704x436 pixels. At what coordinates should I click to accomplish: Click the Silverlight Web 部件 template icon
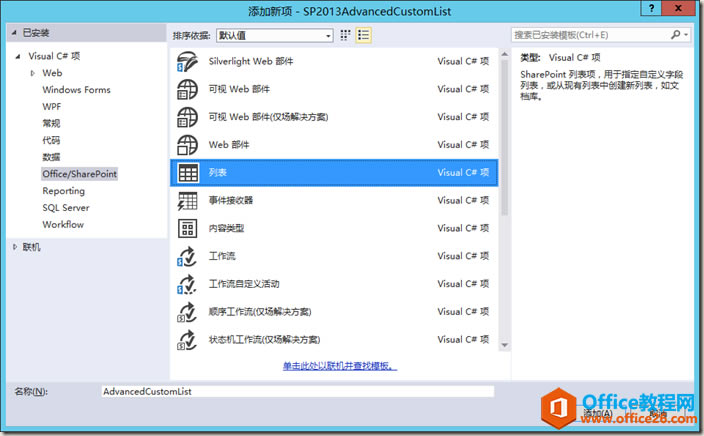[187, 62]
